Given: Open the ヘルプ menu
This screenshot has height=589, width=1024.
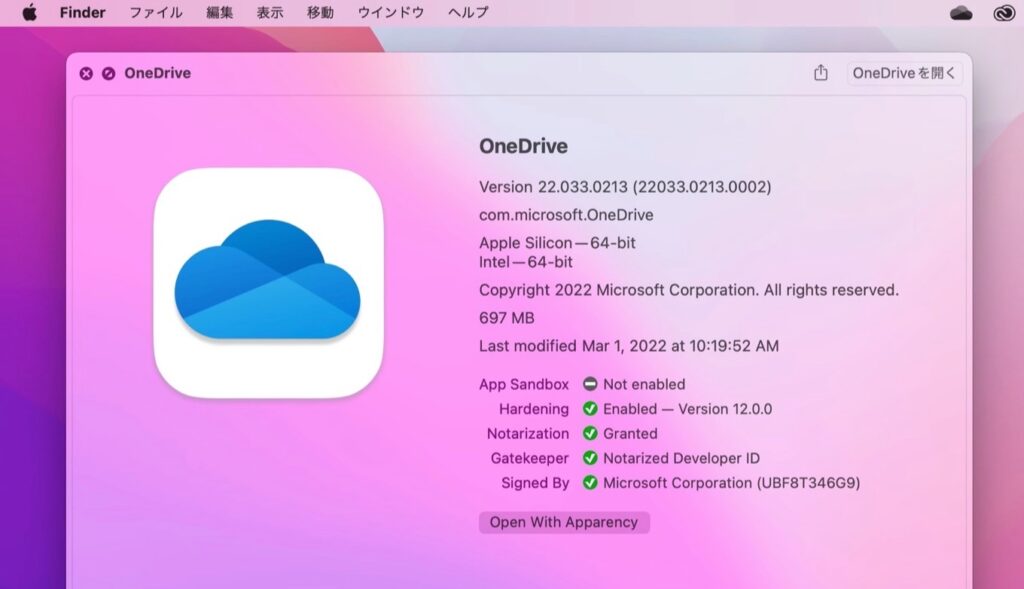Looking at the screenshot, I should coord(471,12).
